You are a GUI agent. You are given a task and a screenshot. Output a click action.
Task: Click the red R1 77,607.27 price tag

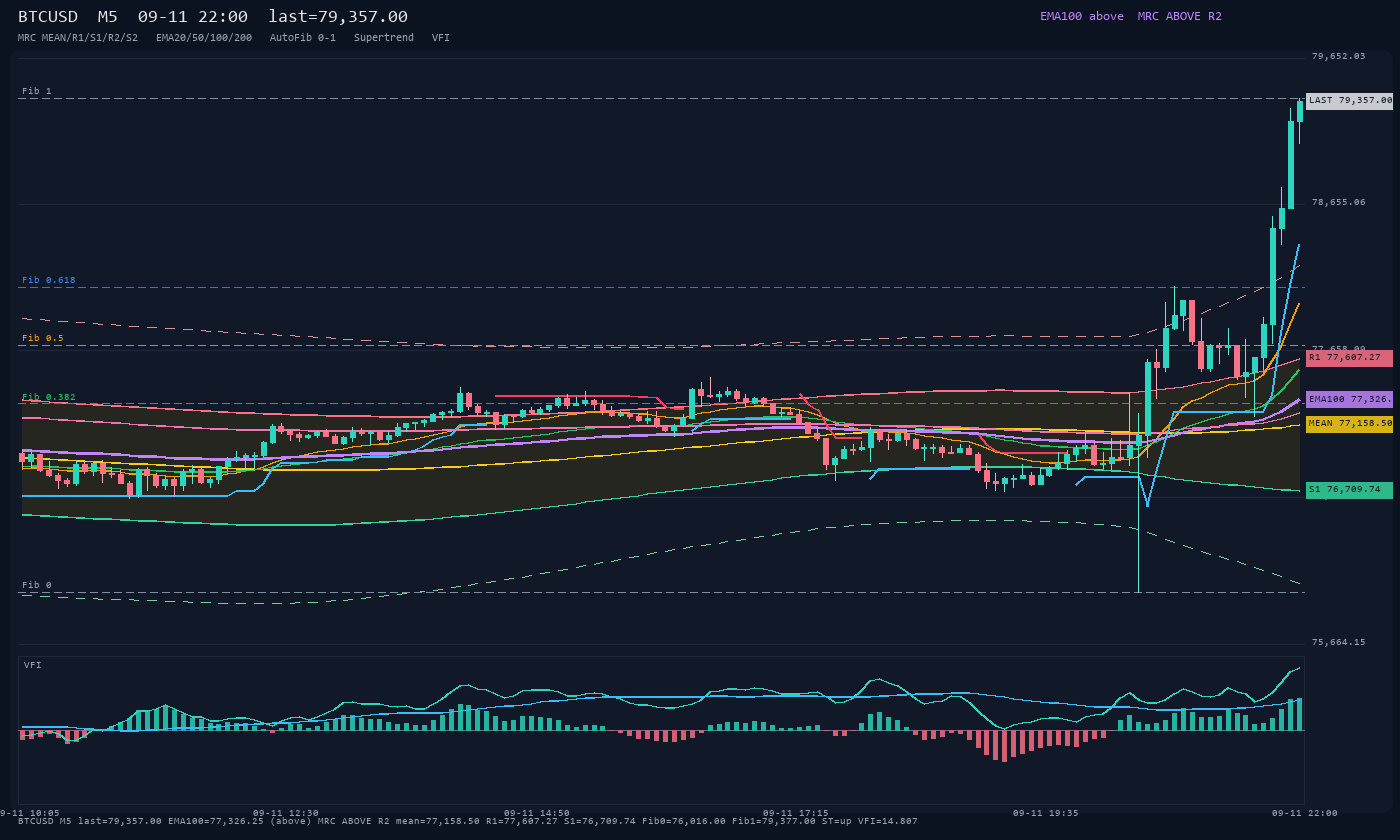click(x=1349, y=358)
